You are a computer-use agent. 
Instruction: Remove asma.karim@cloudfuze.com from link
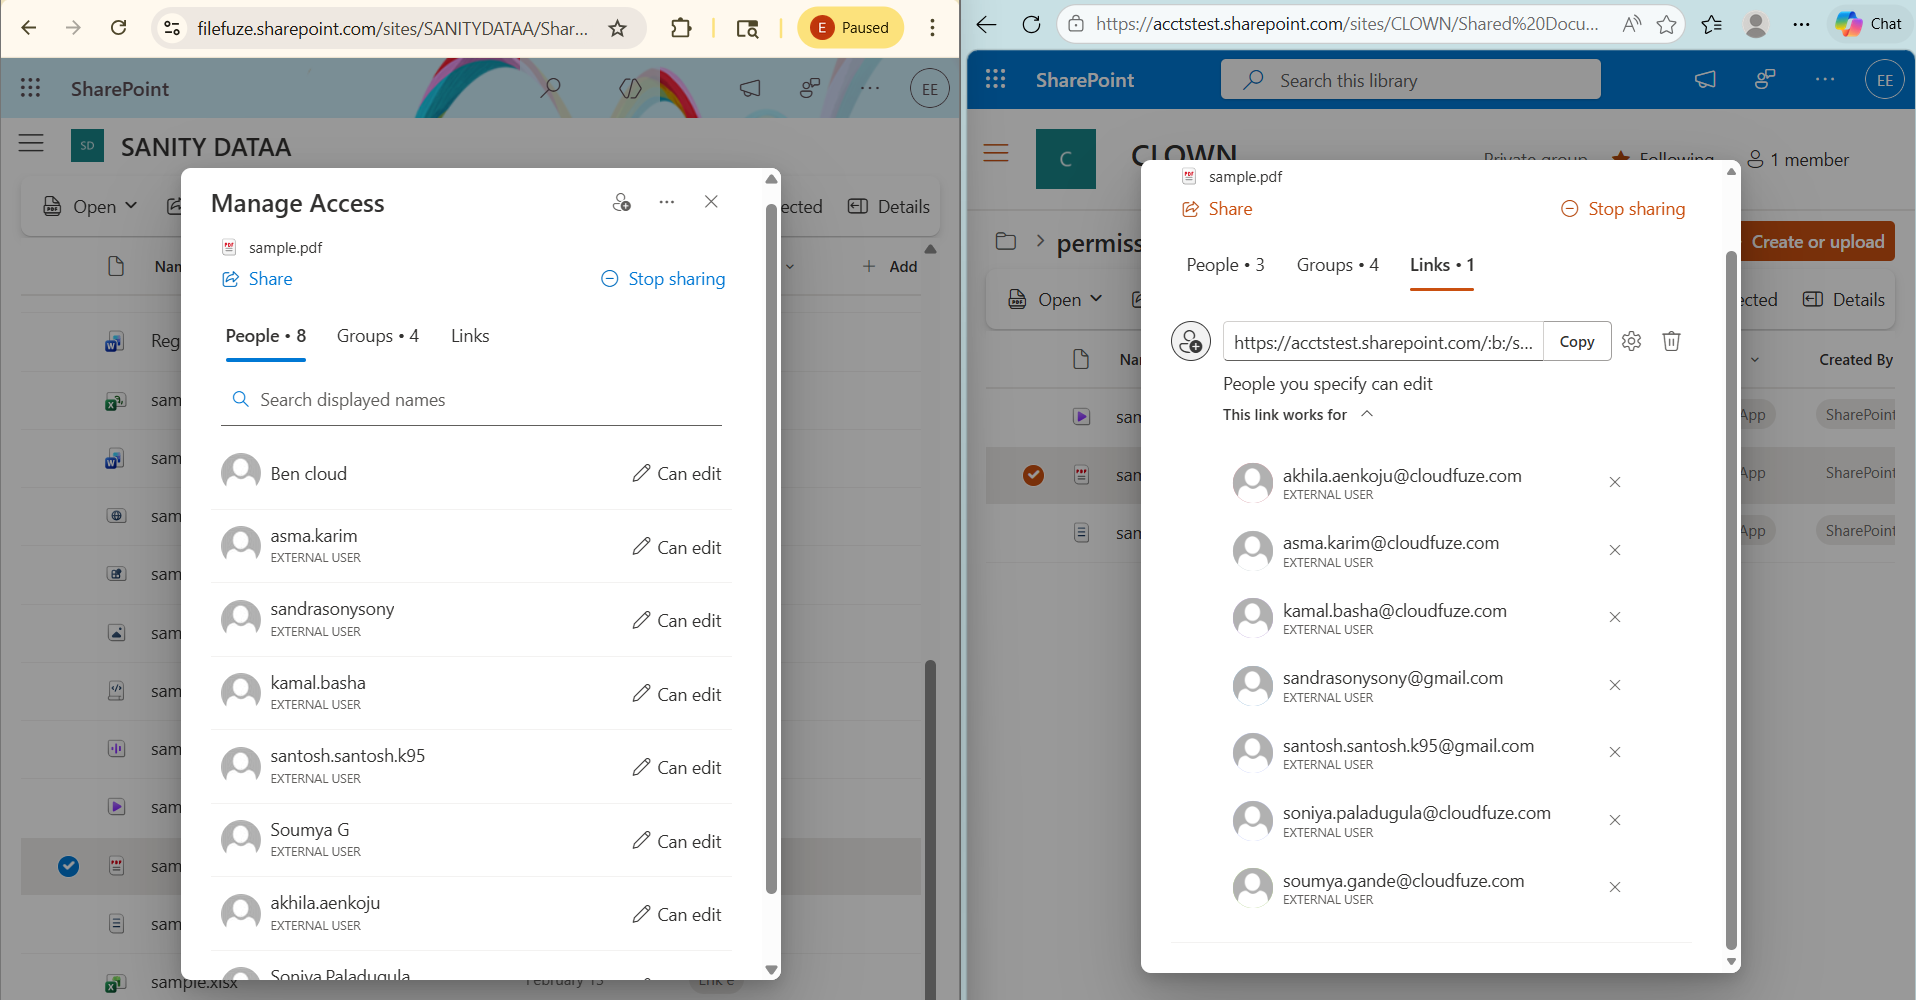click(1614, 550)
